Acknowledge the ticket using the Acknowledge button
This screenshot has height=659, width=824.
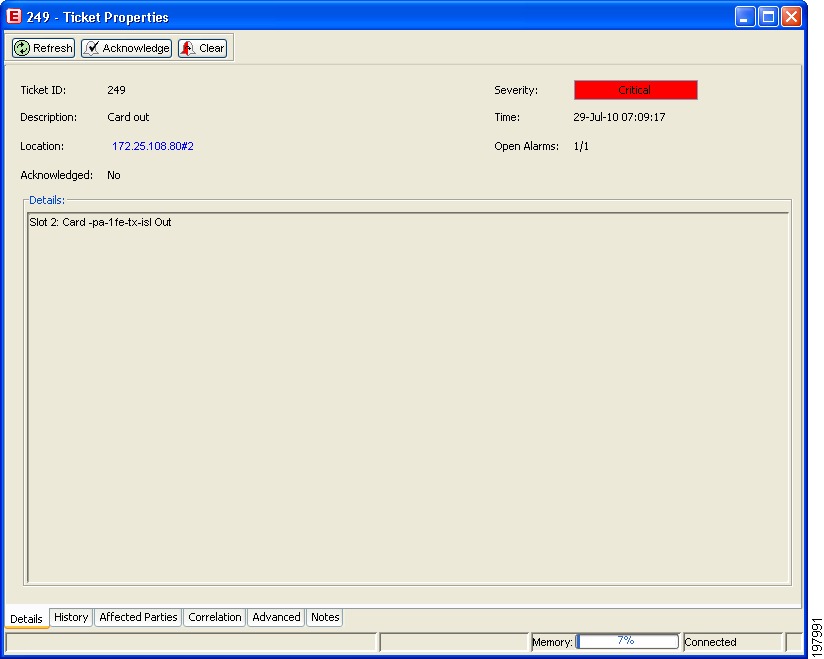tap(126, 48)
